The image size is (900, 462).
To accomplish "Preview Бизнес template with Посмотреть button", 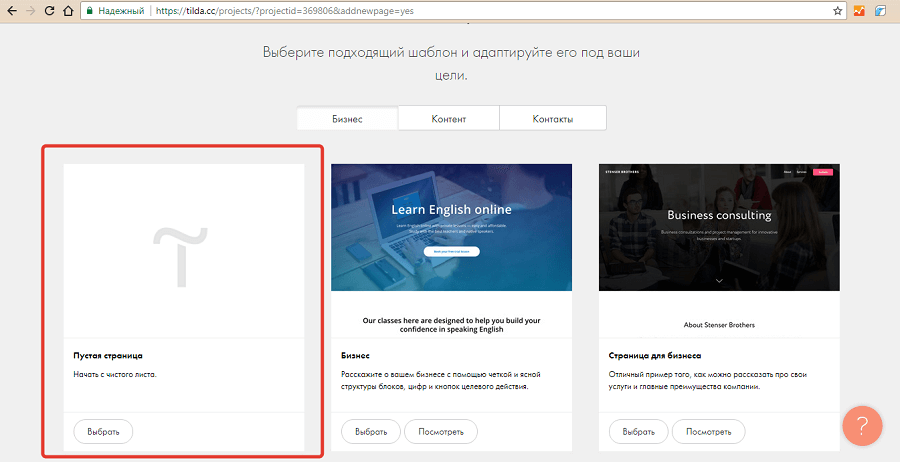I will coord(441,432).
